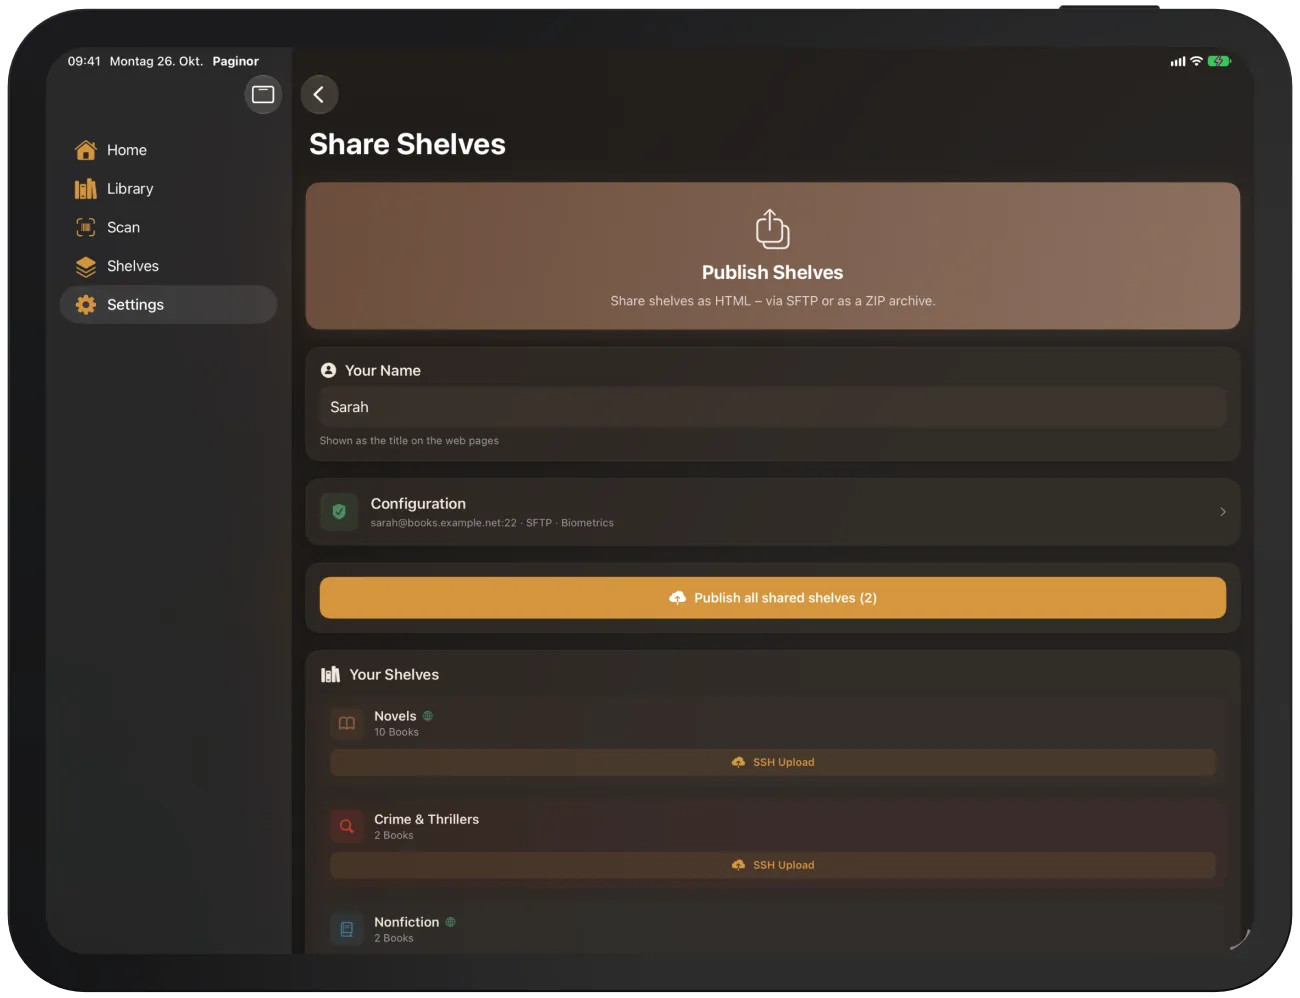
Task: Click the Home house icon
Action: point(86,150)
